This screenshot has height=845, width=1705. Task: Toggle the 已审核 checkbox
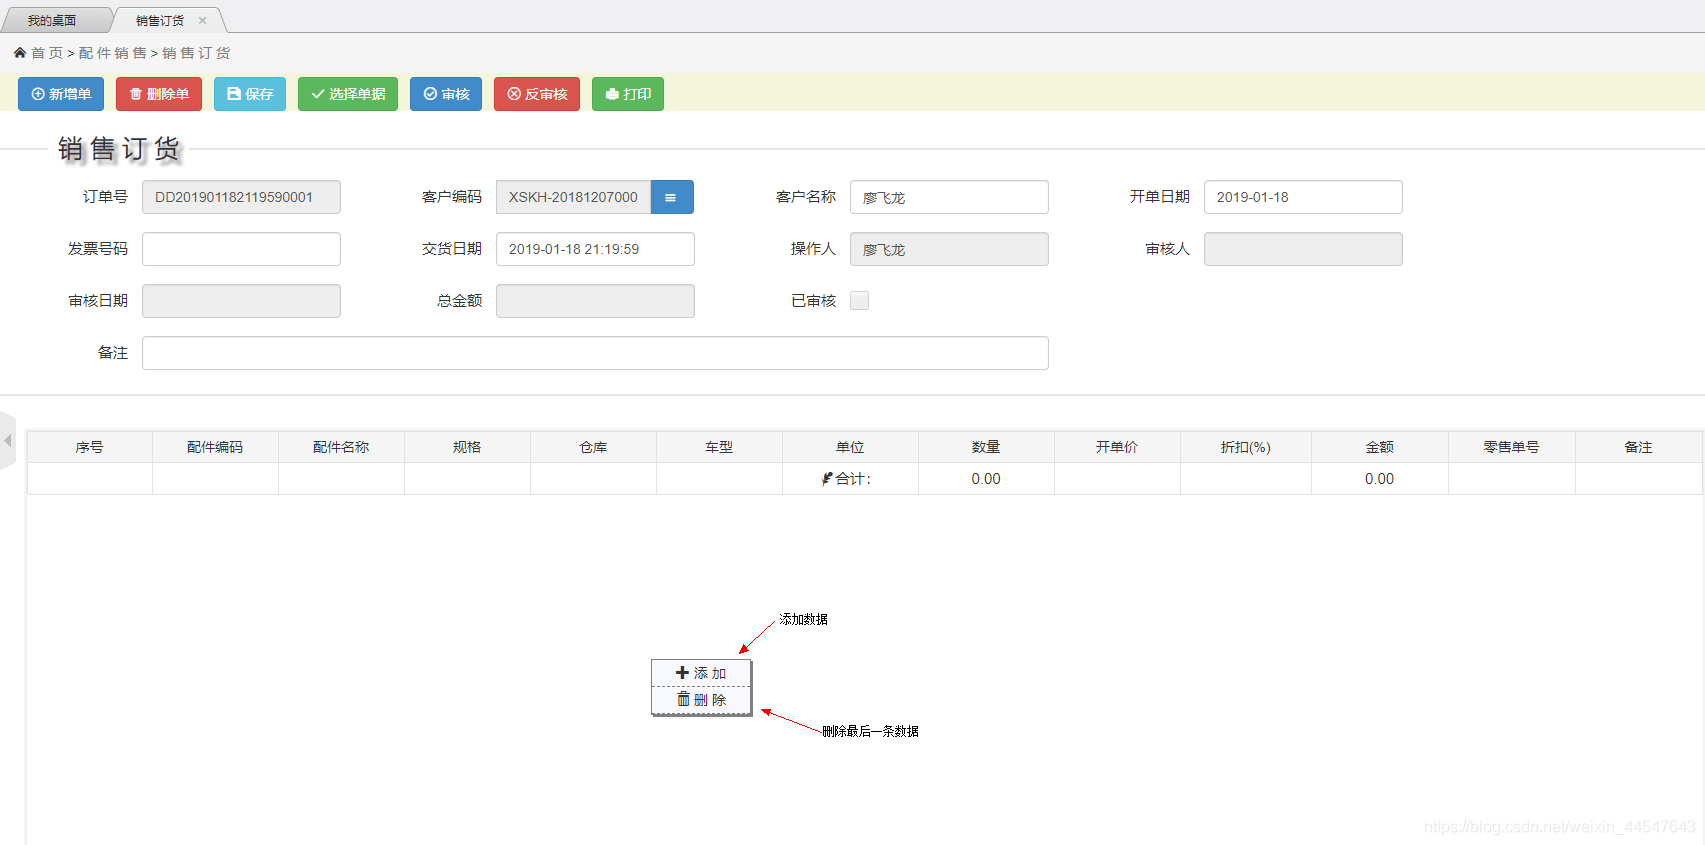(x=859, y=300)
